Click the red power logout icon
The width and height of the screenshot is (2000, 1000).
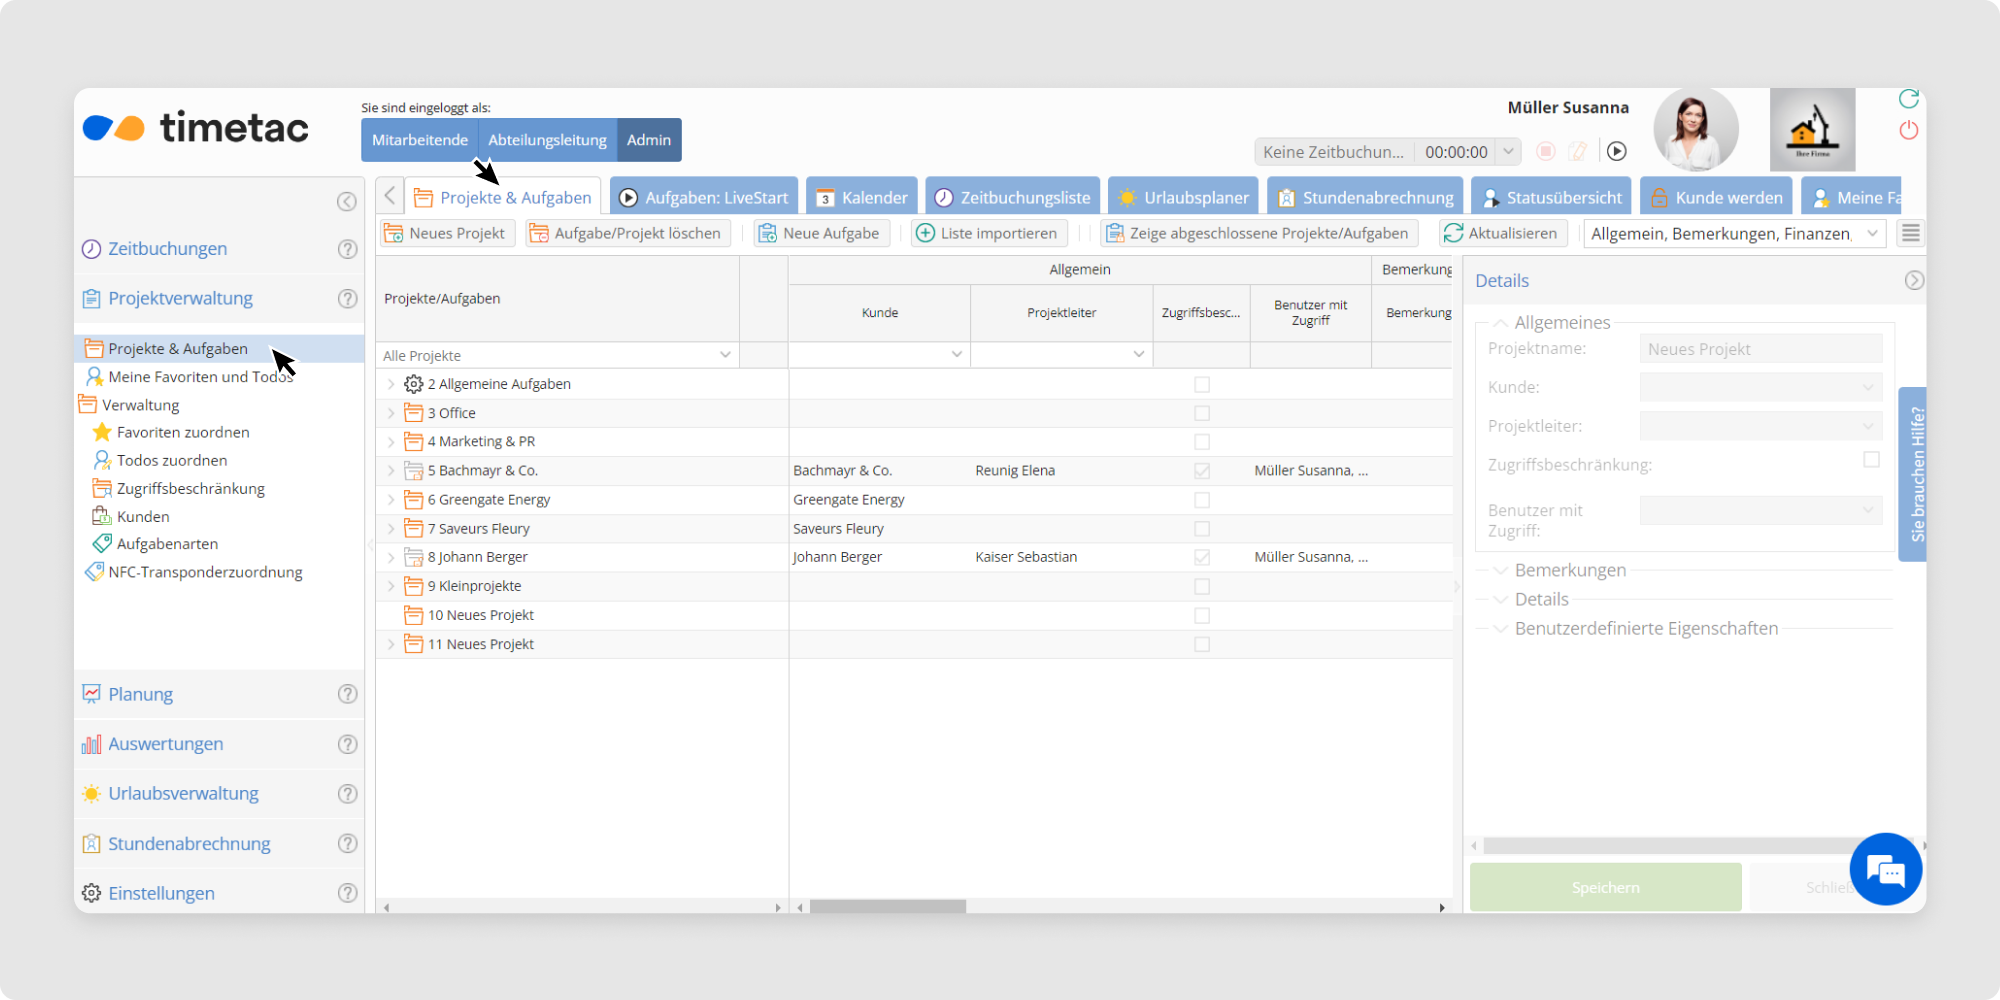tap(1909, 130)
